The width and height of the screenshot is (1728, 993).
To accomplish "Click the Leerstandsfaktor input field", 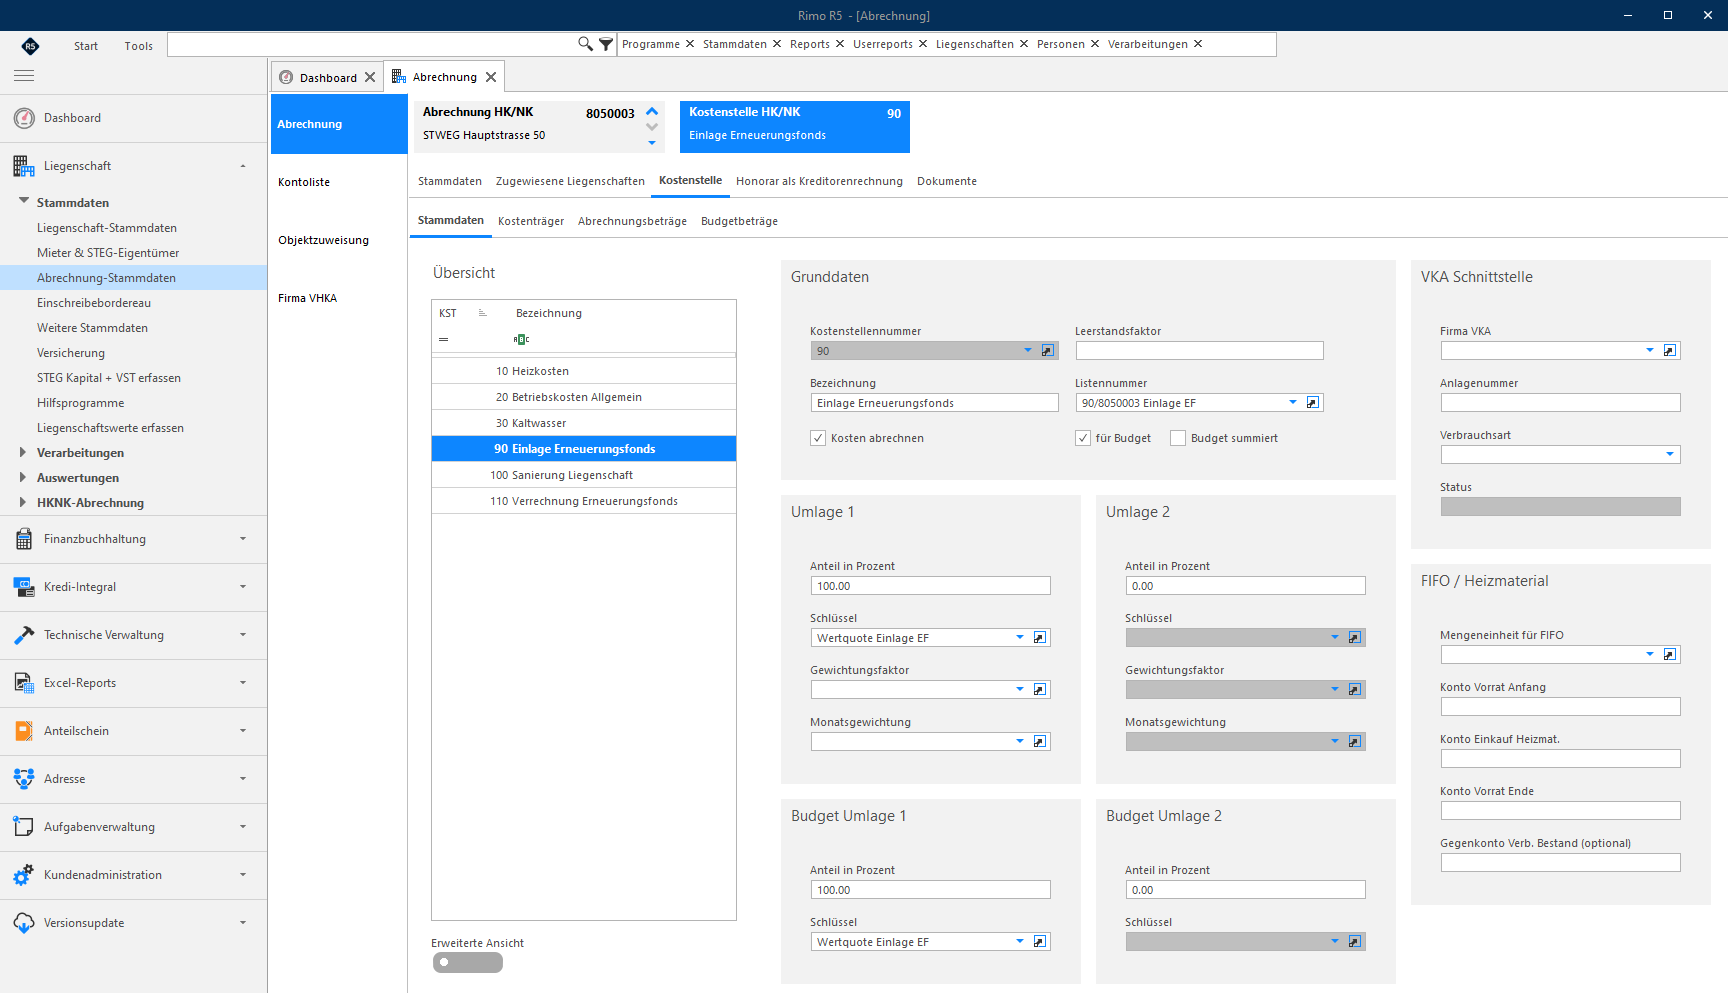I will click(1199, 351).
